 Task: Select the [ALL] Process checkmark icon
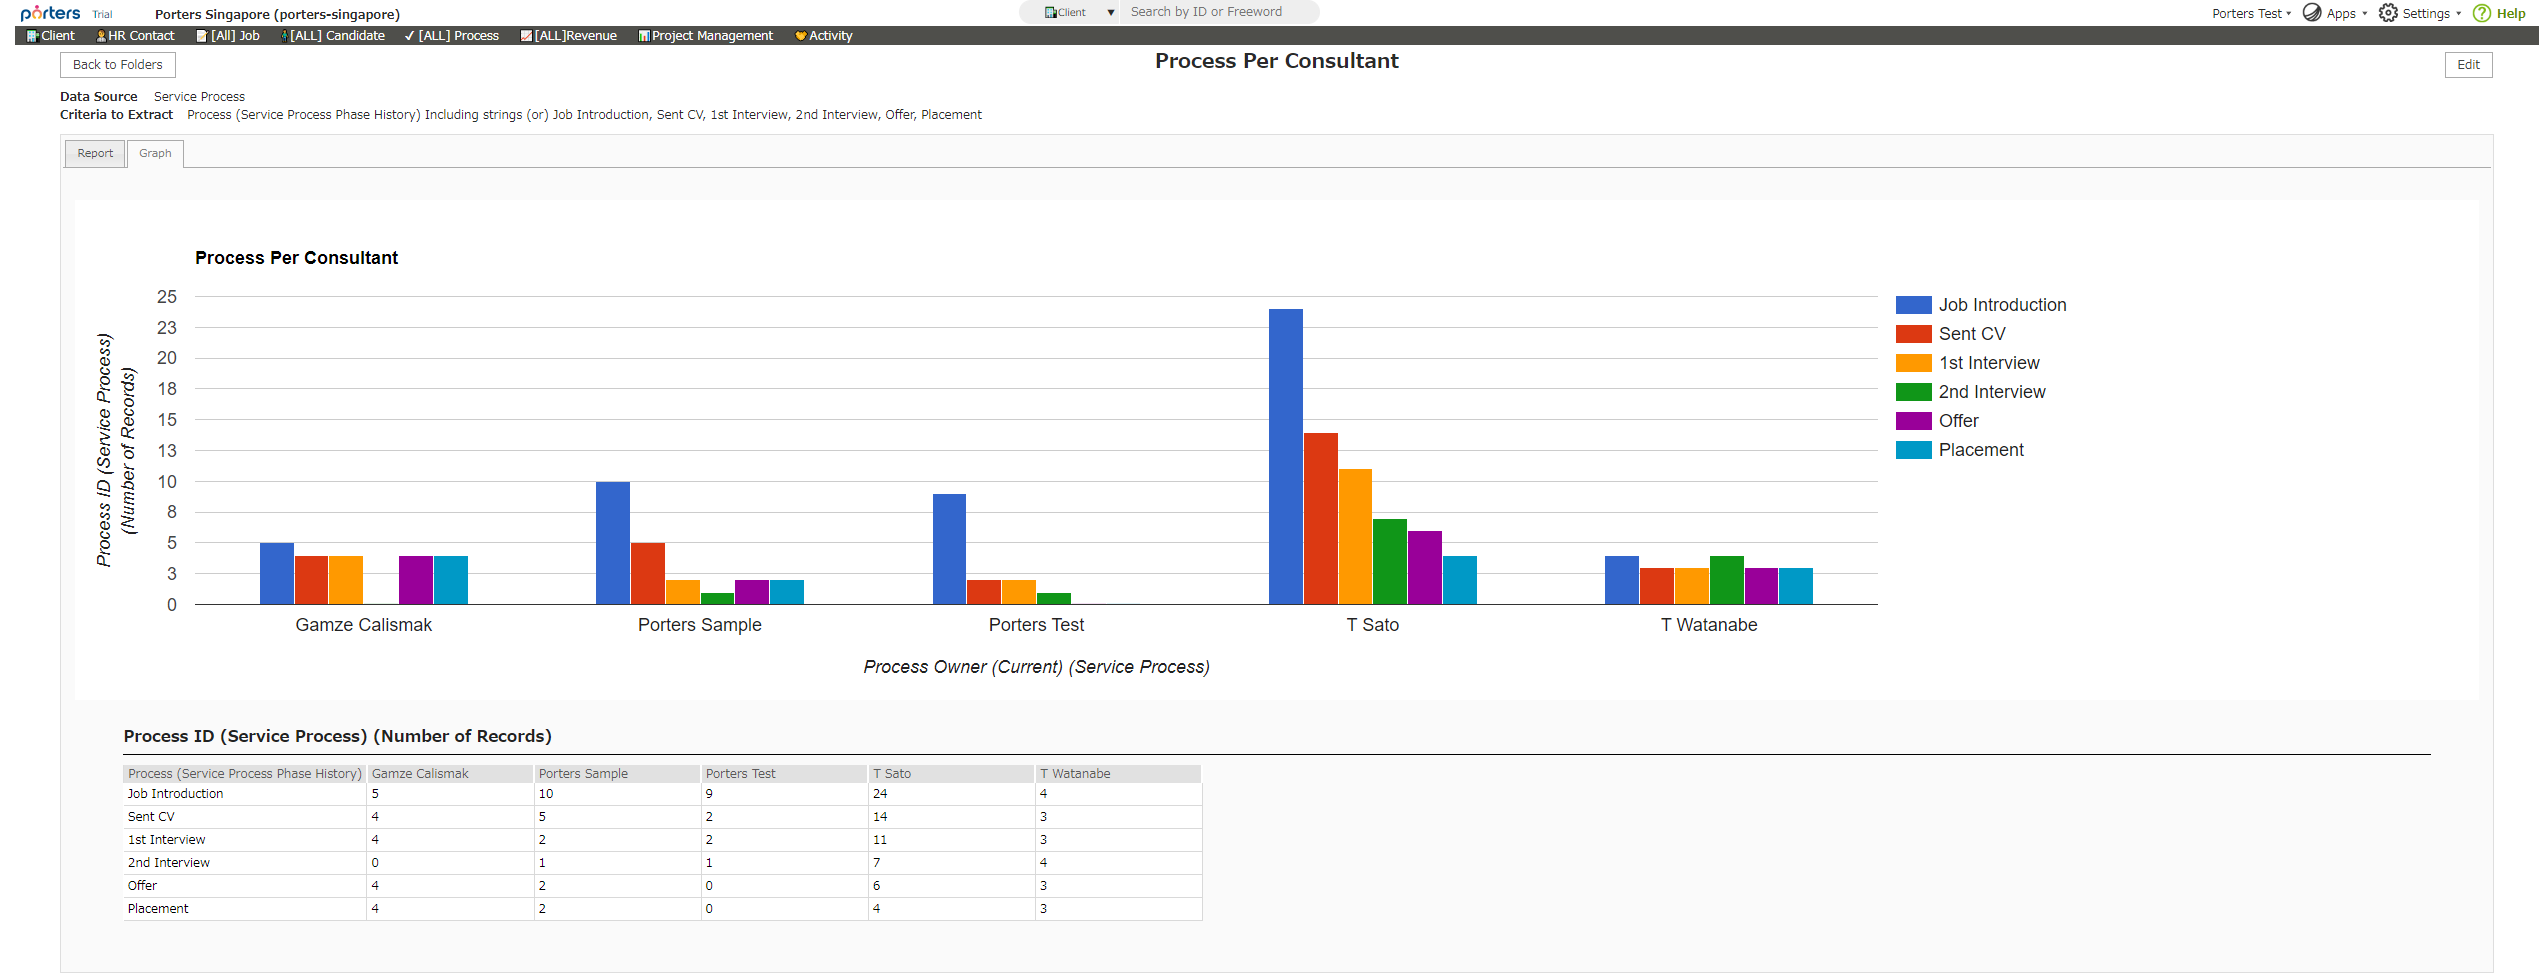click(x=408, y=35)
